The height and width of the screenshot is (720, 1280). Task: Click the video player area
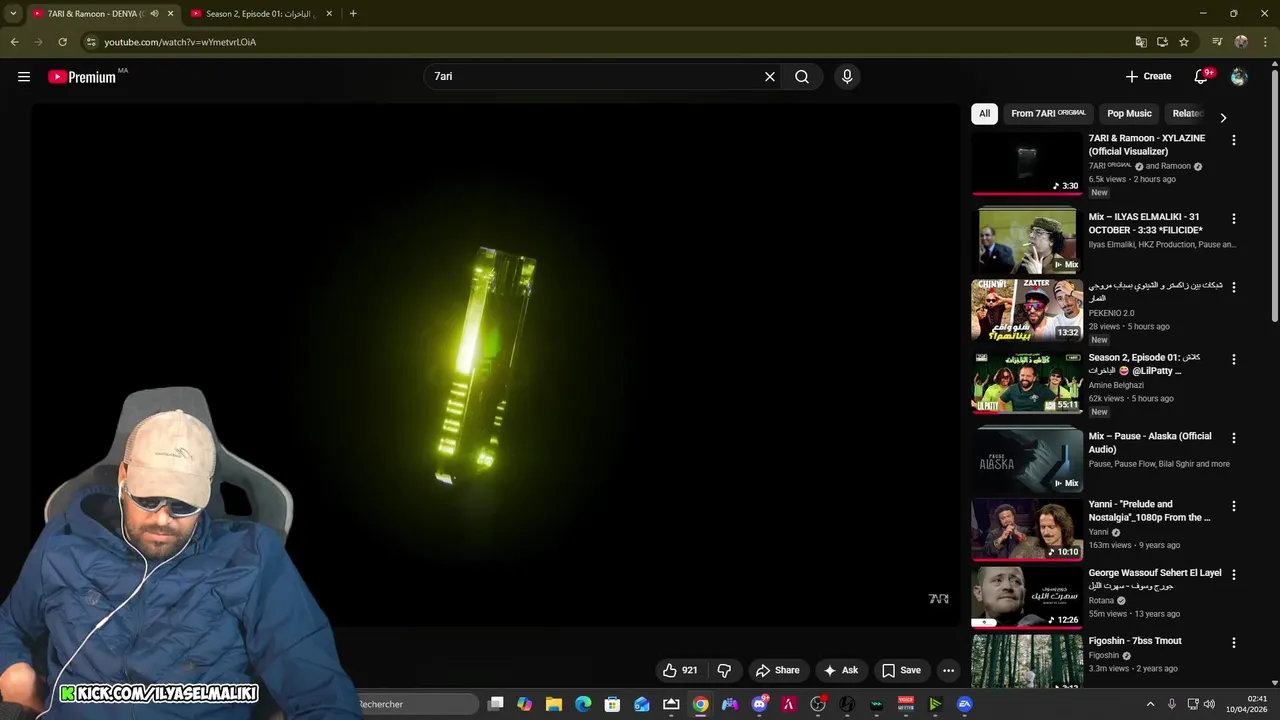(496, 365)
